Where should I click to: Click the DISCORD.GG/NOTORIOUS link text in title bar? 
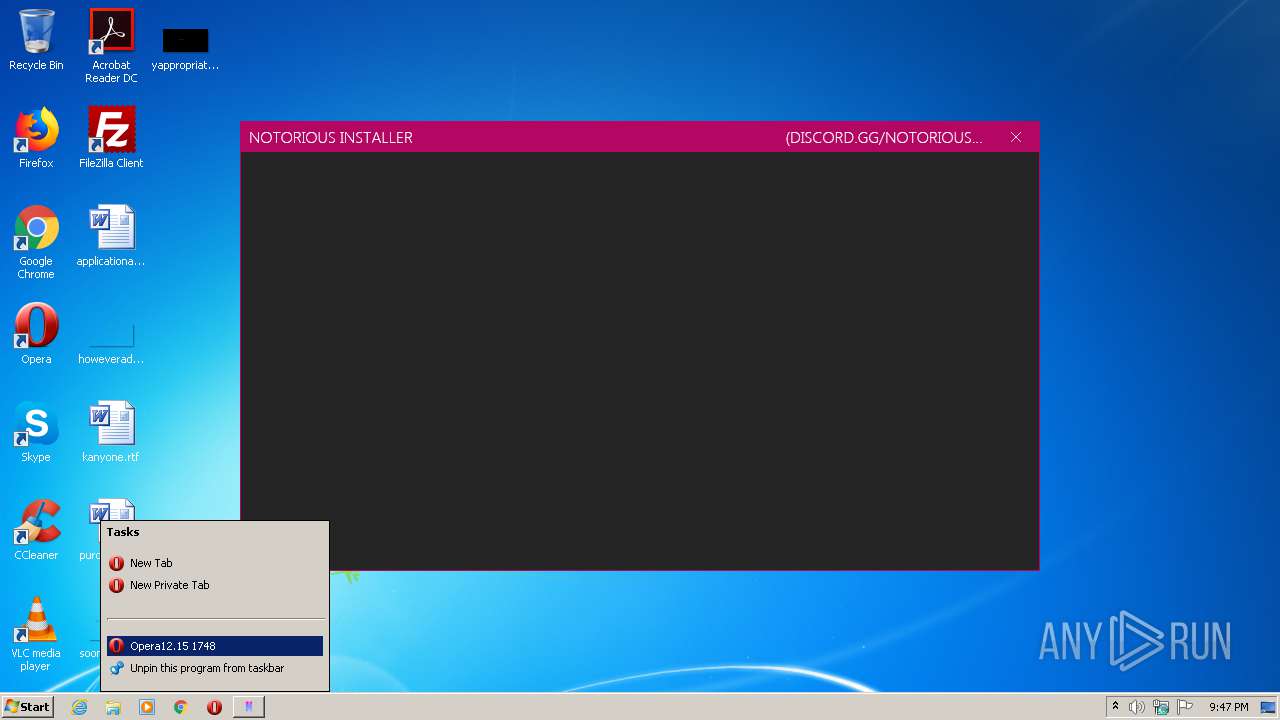point(884,138)
